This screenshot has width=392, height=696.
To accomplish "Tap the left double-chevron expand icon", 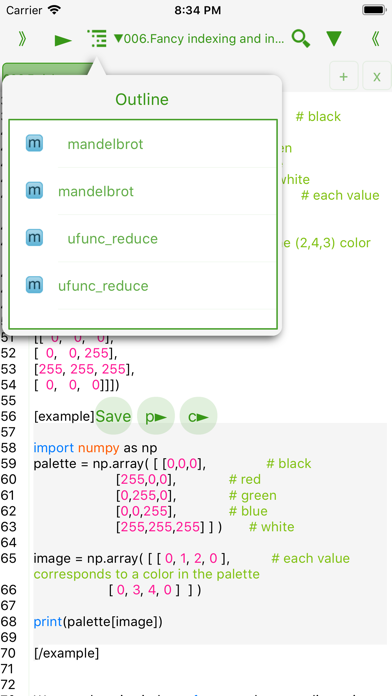I will coord(22,39).
